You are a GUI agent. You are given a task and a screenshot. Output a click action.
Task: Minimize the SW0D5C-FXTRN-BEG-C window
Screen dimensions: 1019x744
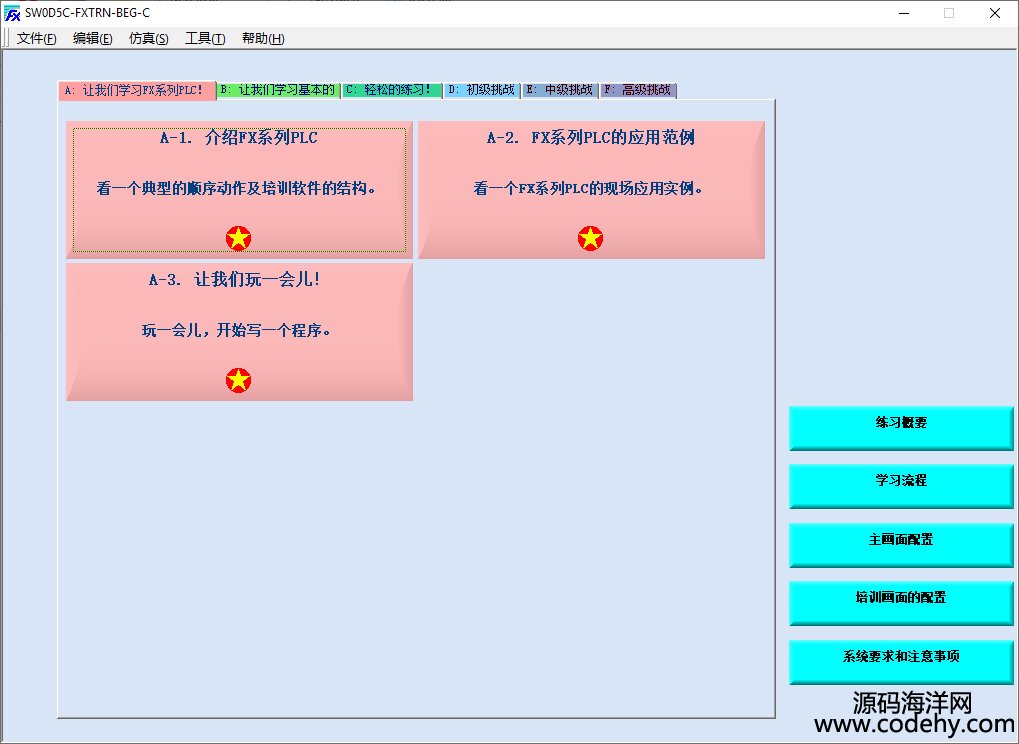[x=904, y=13]
